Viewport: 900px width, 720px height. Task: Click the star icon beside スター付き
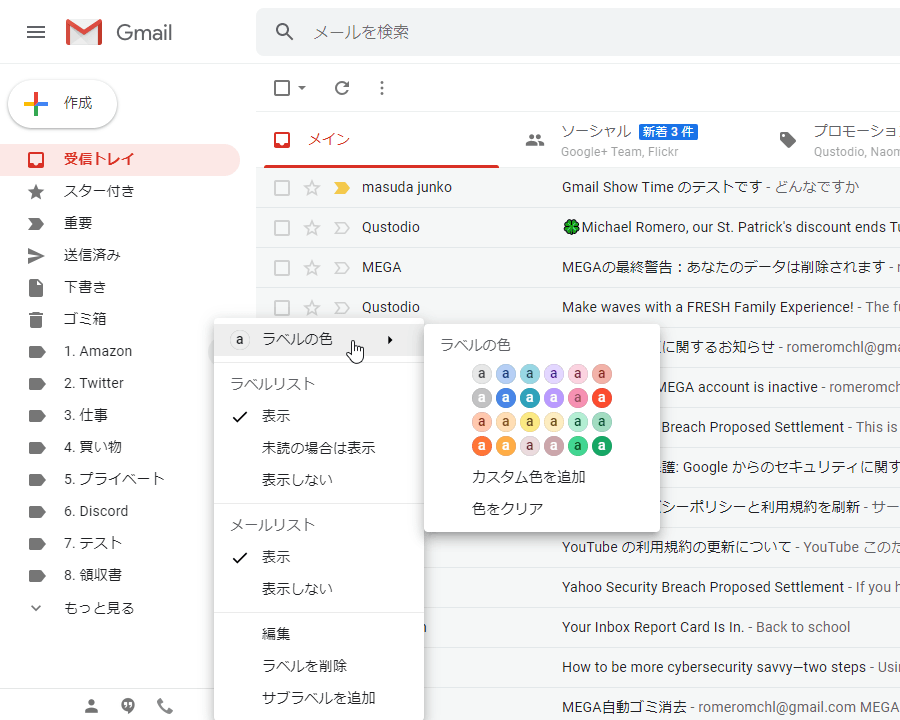click(36, 191)
